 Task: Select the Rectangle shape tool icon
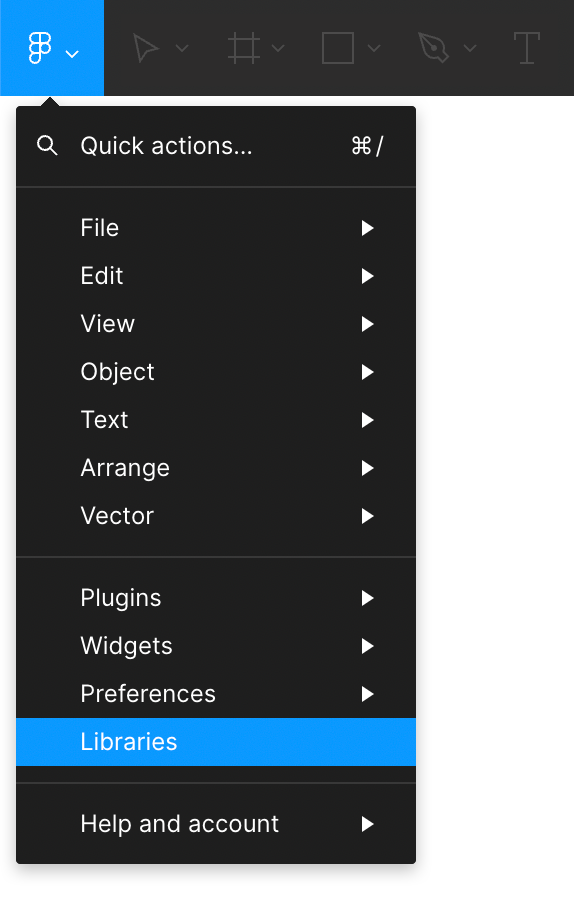[338, 48]
